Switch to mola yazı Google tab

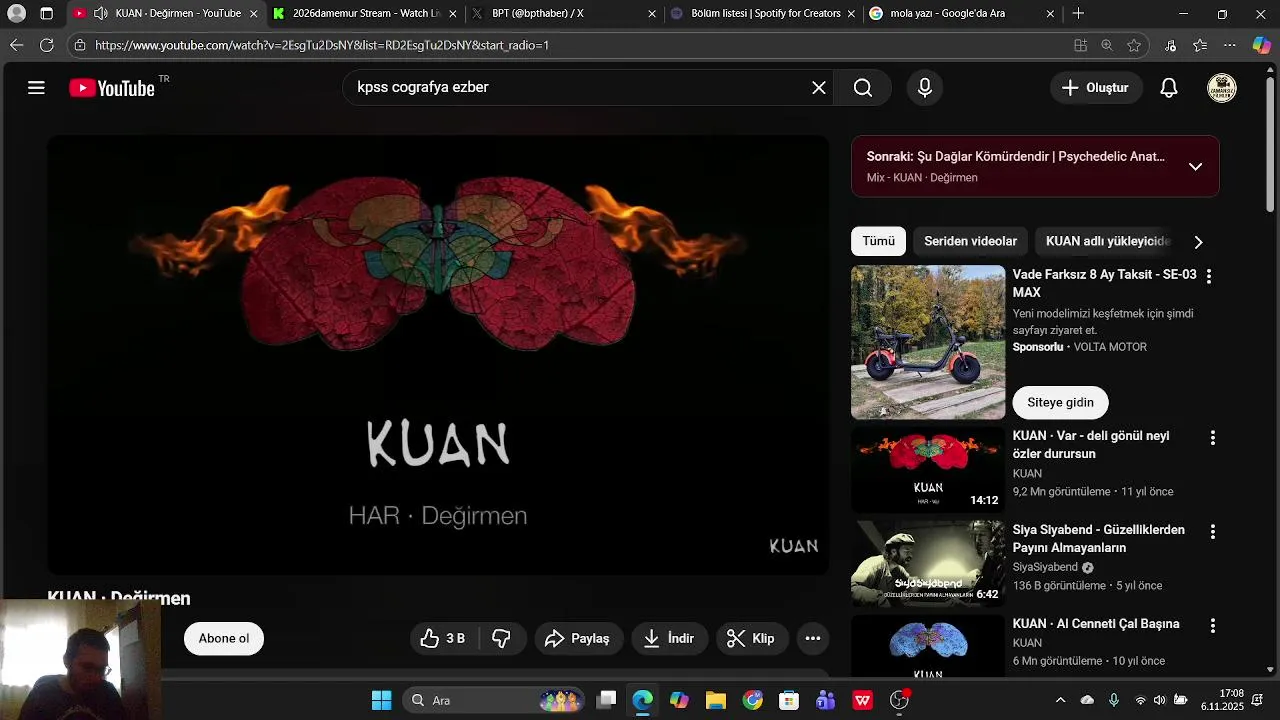pos(962,14)
